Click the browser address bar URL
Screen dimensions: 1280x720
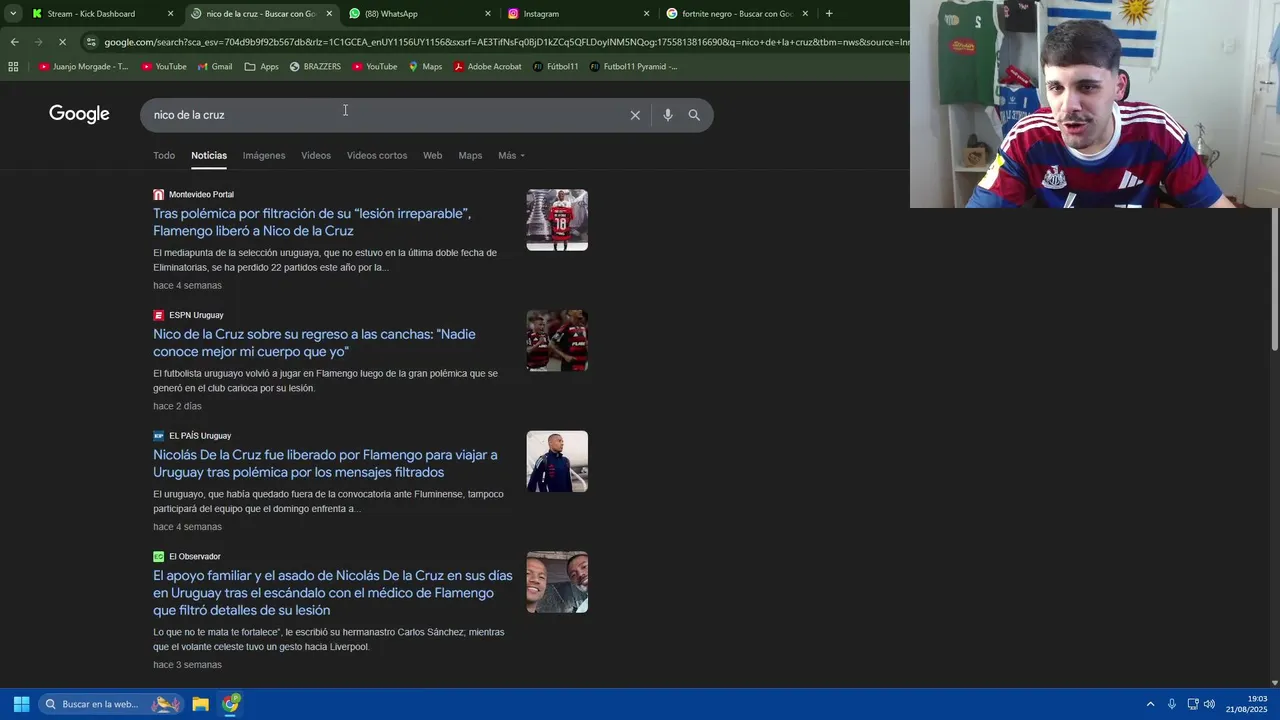click(505, 42)
